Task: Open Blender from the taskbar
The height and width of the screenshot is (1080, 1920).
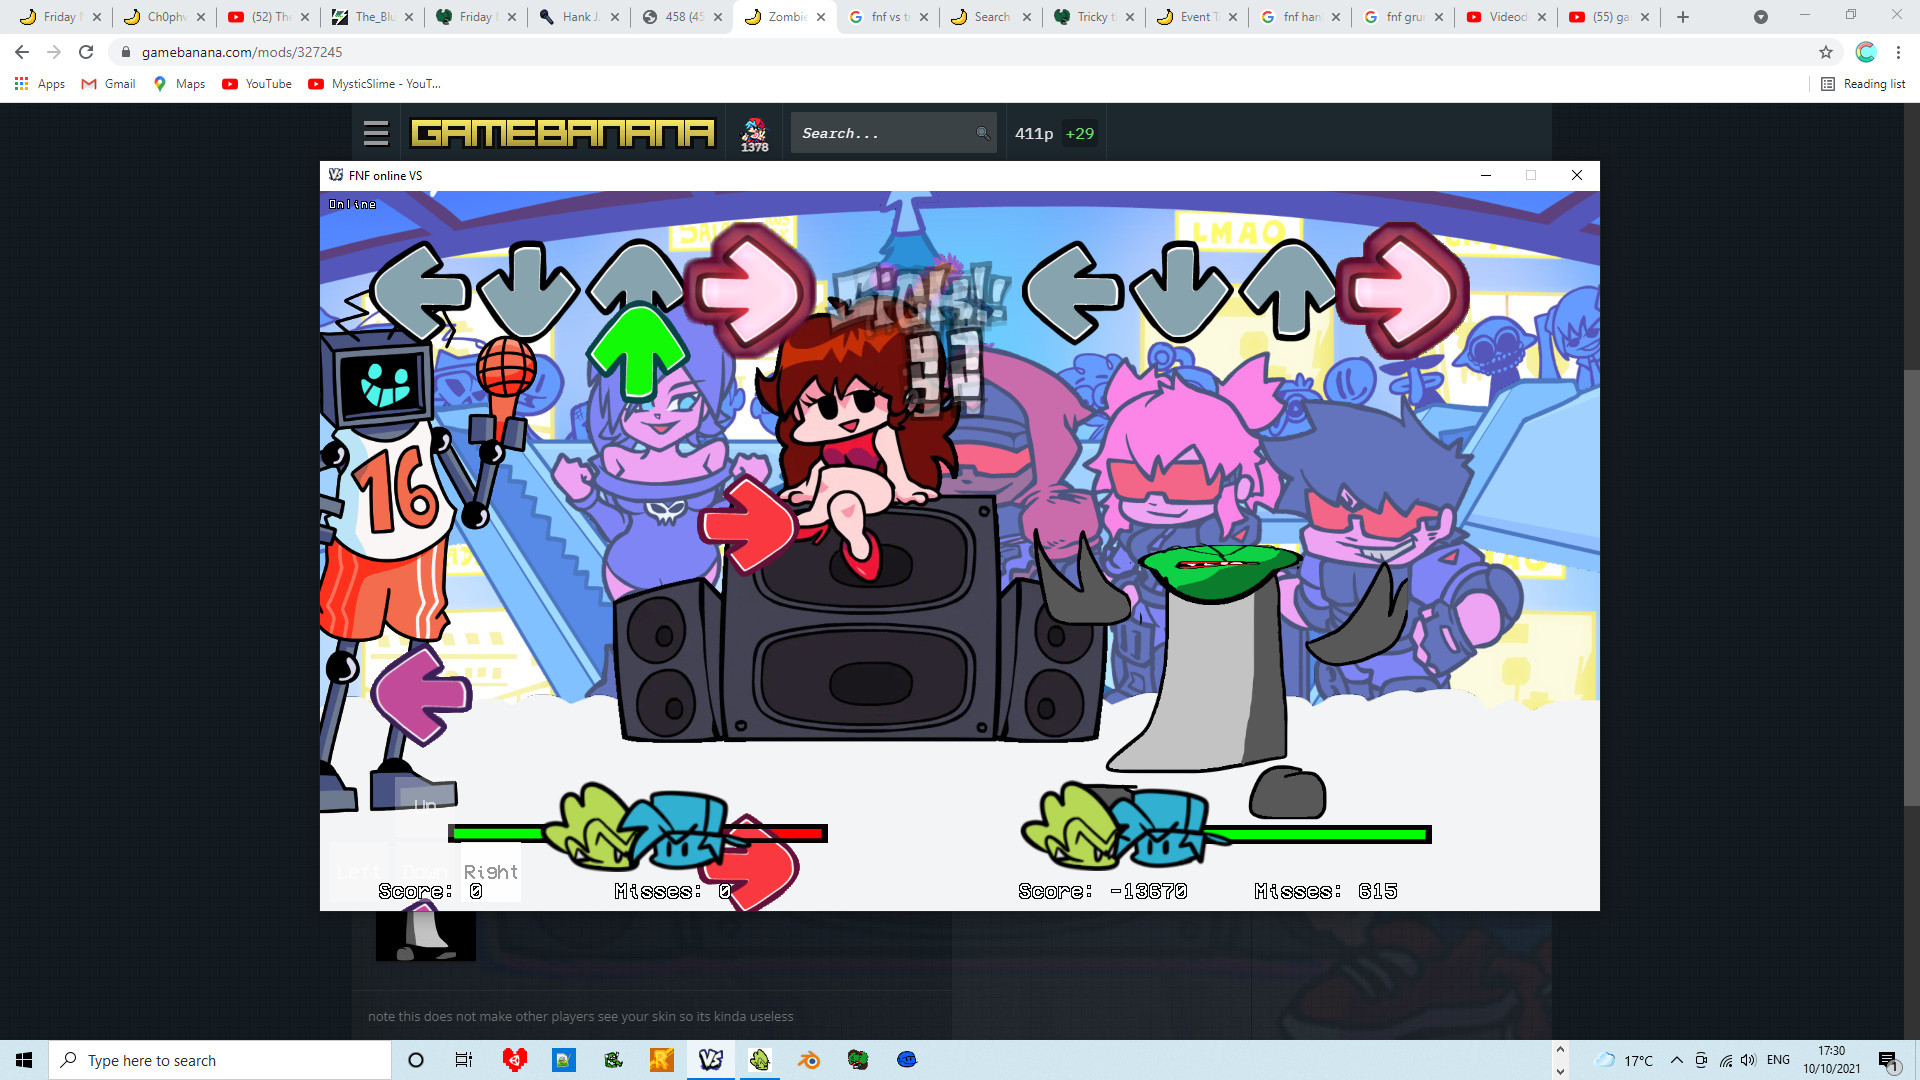Action: 808,1060
